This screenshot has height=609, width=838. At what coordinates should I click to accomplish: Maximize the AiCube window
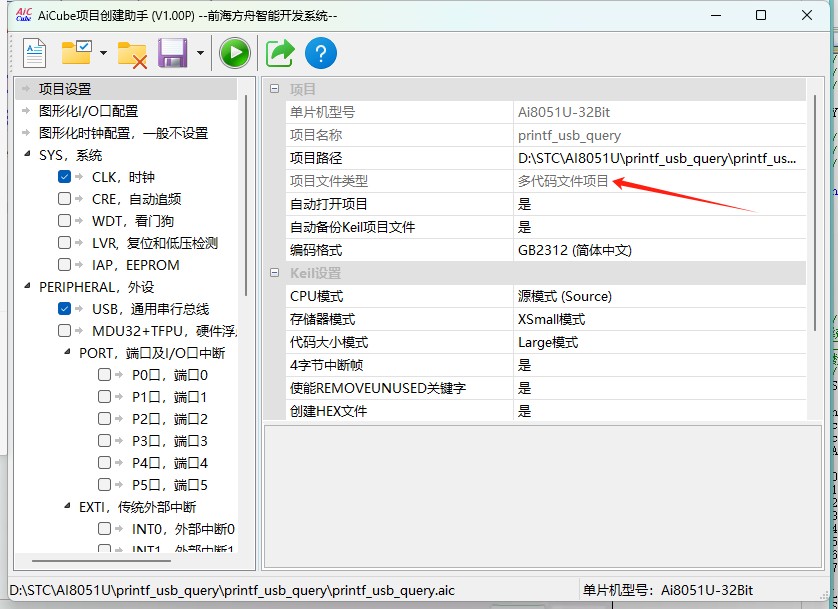tap(761, 15)
